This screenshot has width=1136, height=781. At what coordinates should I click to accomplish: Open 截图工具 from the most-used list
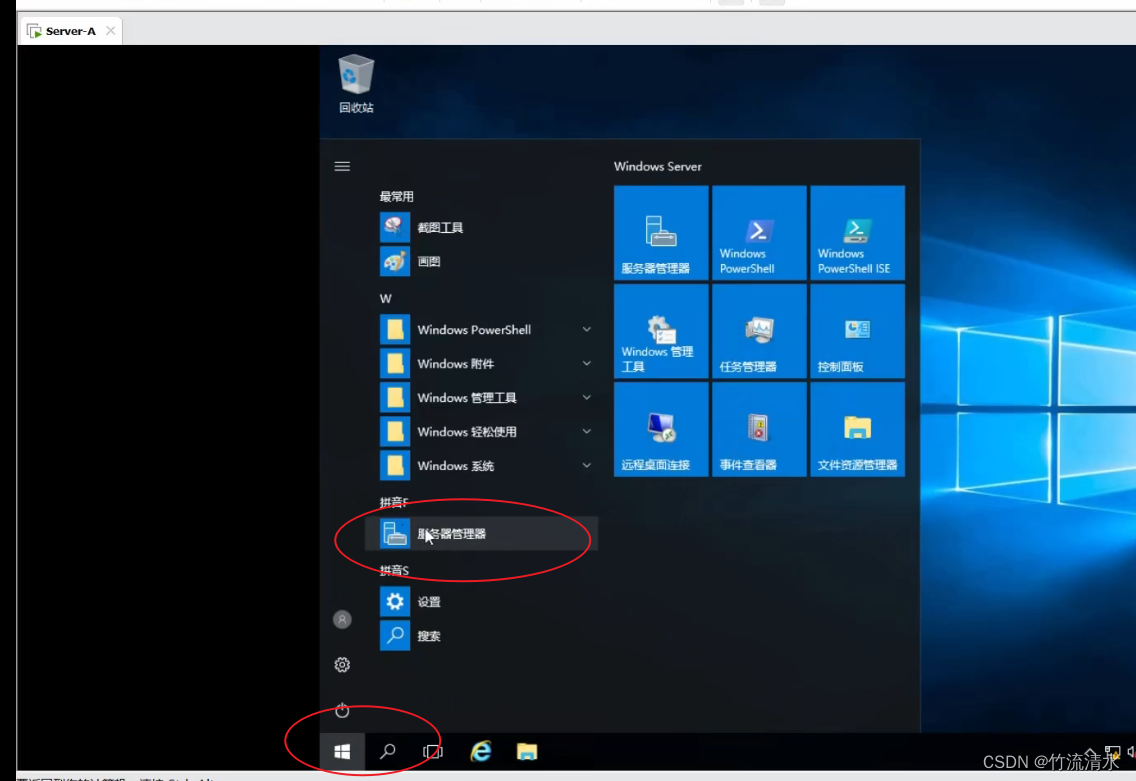click(x=481, y=227)
